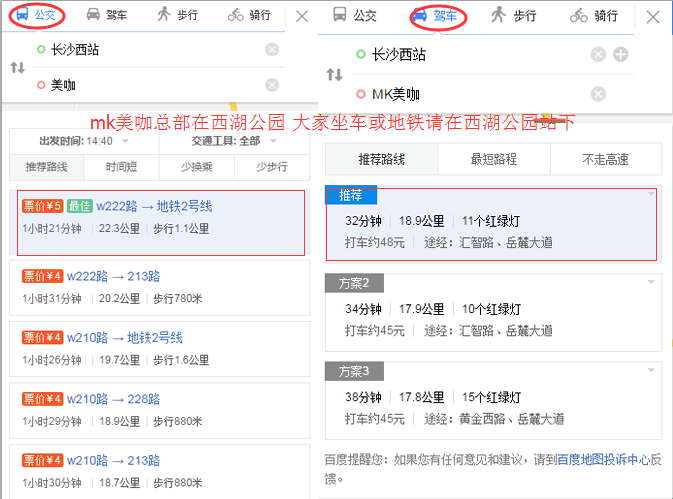
Task: Click 18.7公里 distance text
Action: pos(119,483)
